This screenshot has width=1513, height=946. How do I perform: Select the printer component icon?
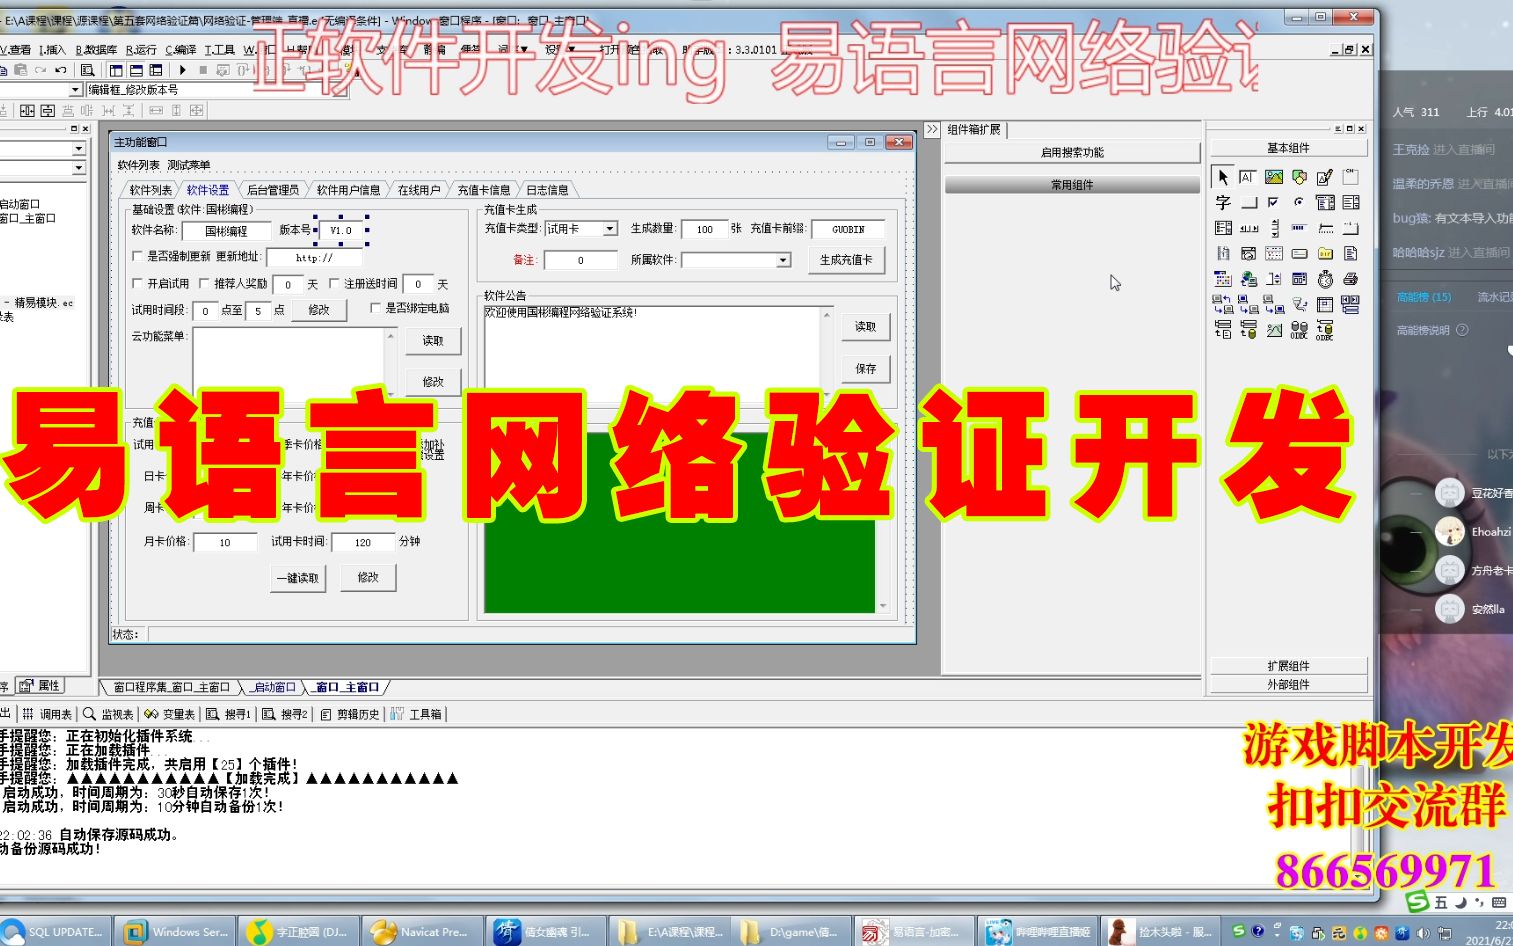[x=1351, y=279]
